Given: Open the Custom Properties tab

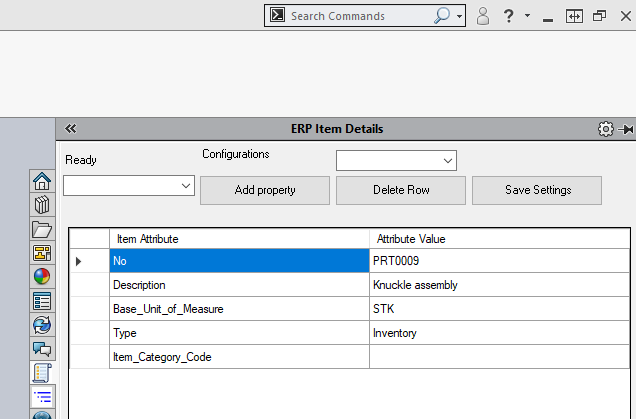Looking at the screenshot, I should pyautogui.click(x=42, y=301).
